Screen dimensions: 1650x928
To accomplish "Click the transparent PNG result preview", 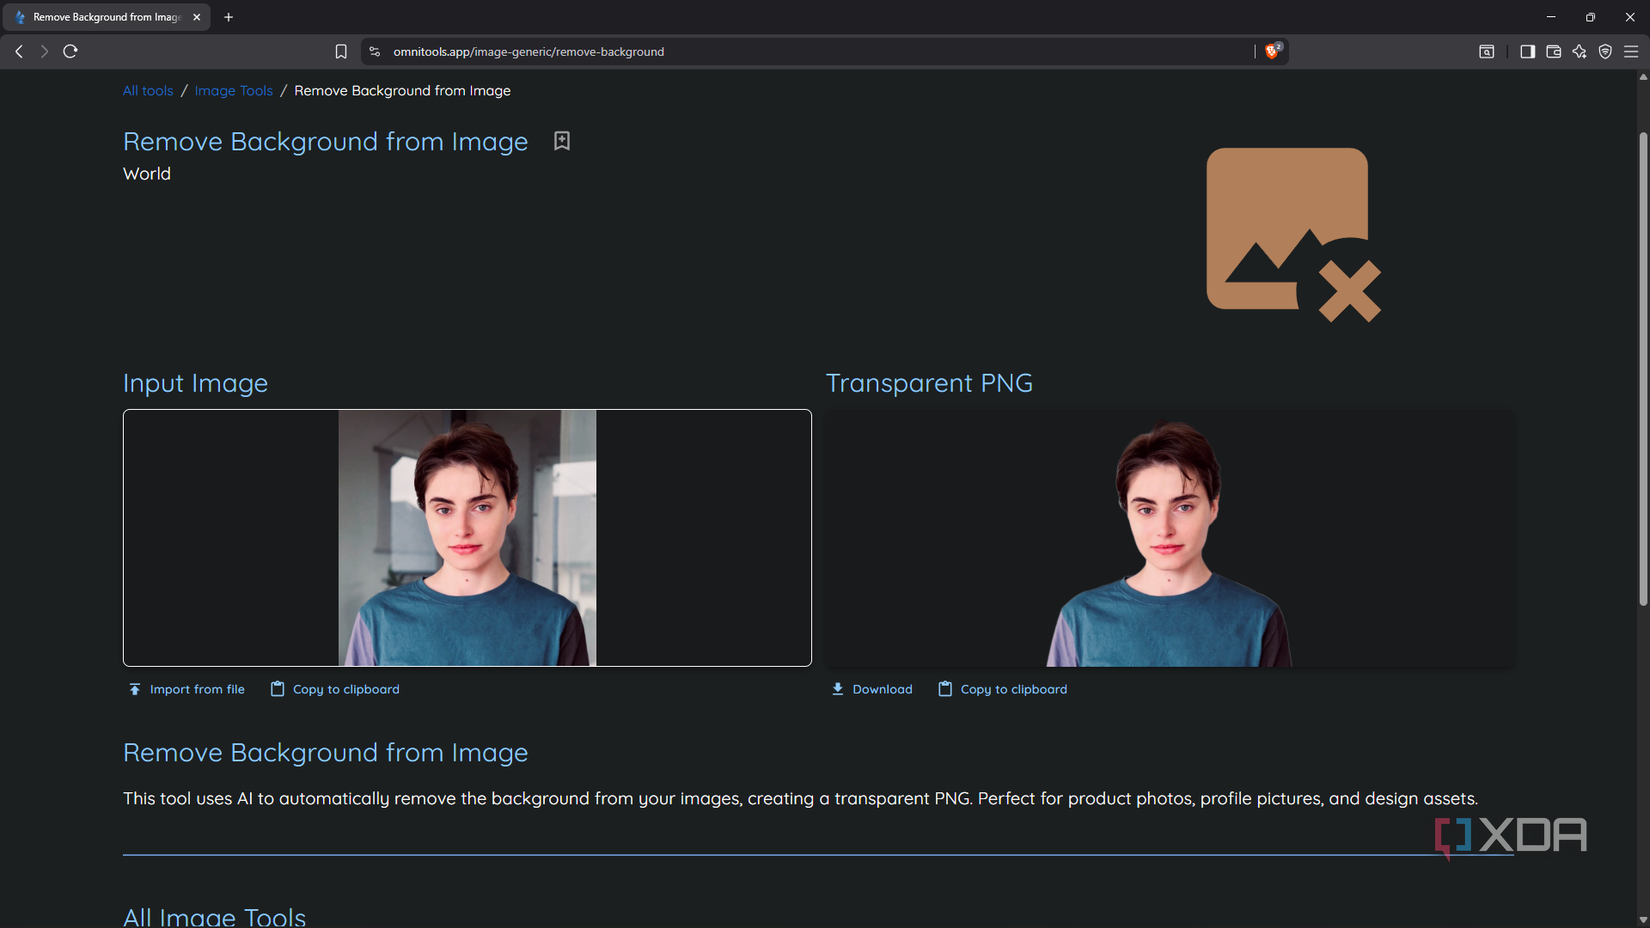I will [x=1169, y=538].
